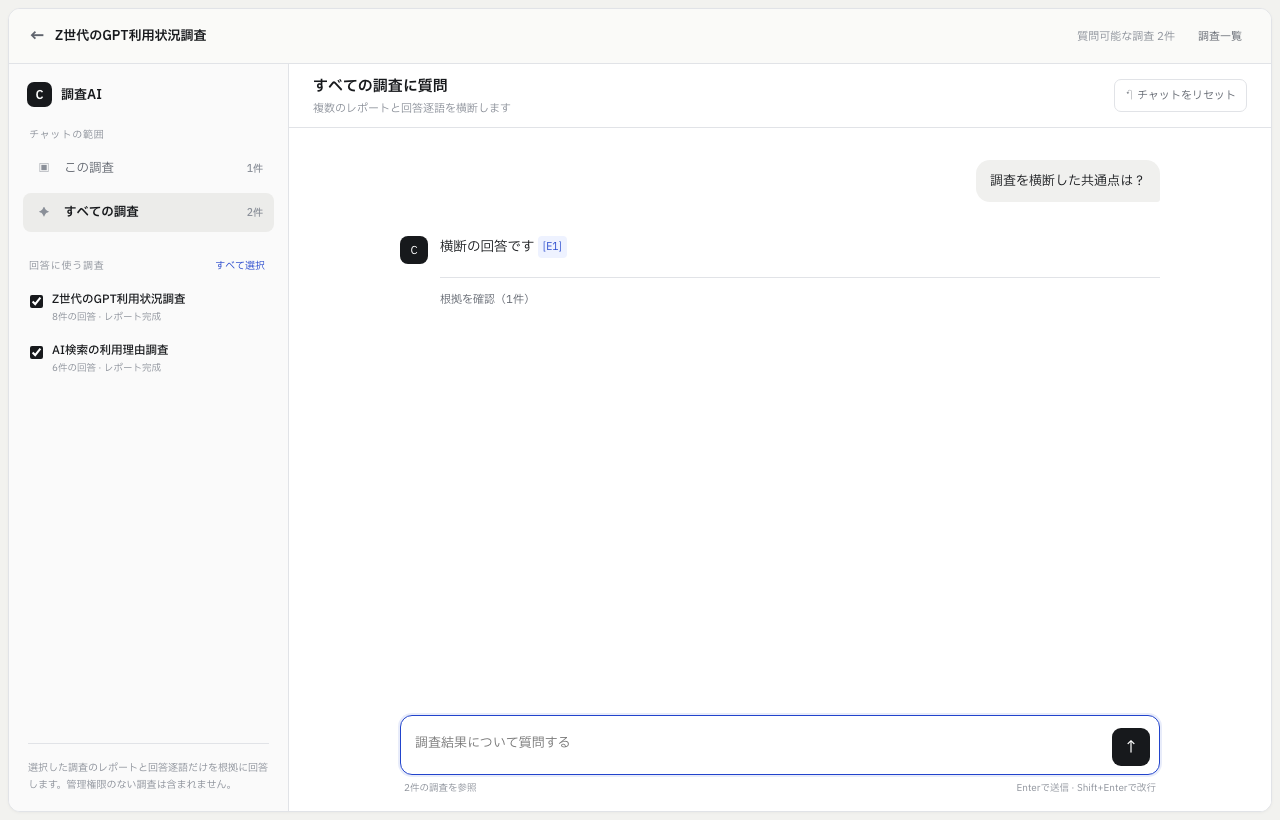Select the すべての調査 scope
This screenshot has height=820, width=1280.
[x=148, y=212]
